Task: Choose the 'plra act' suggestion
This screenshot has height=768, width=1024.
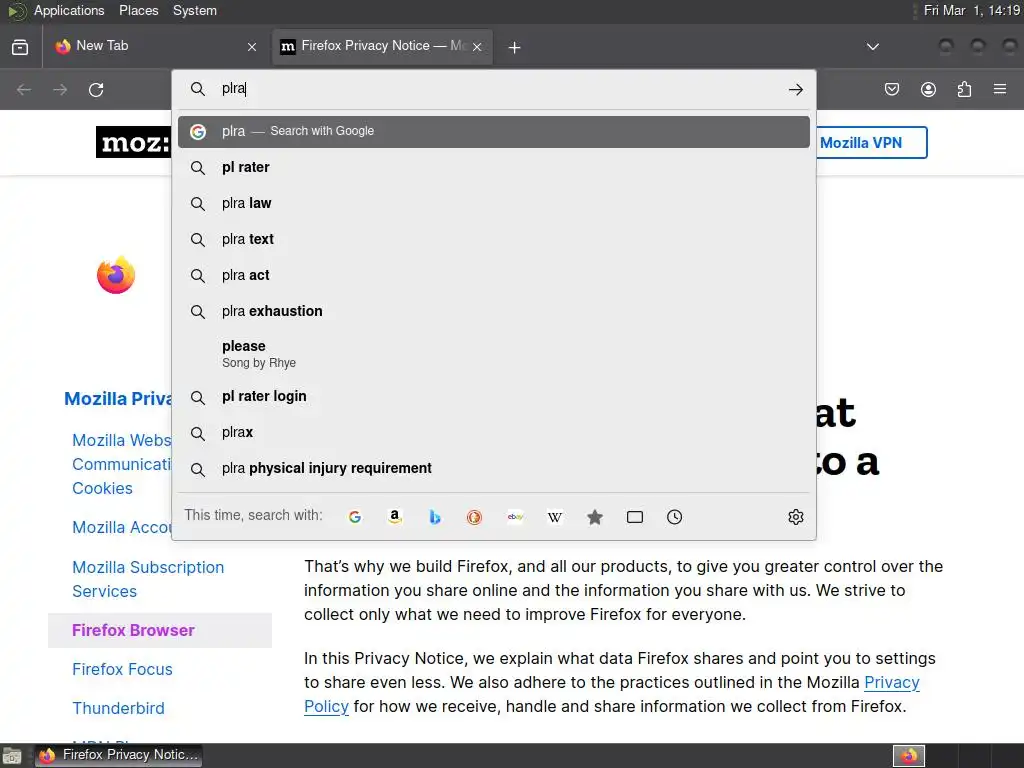Action: click(x=494, y=276)
